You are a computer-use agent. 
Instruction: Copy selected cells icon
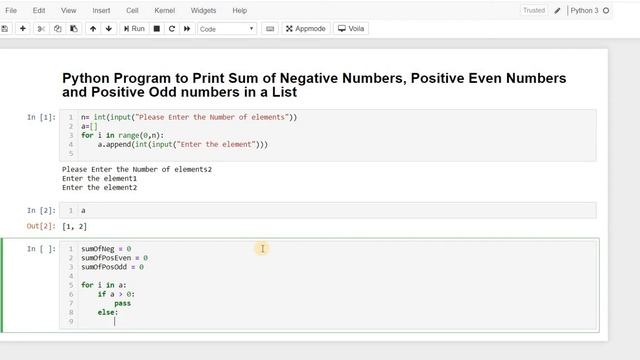pyautogui.click(x=58, y=29)
